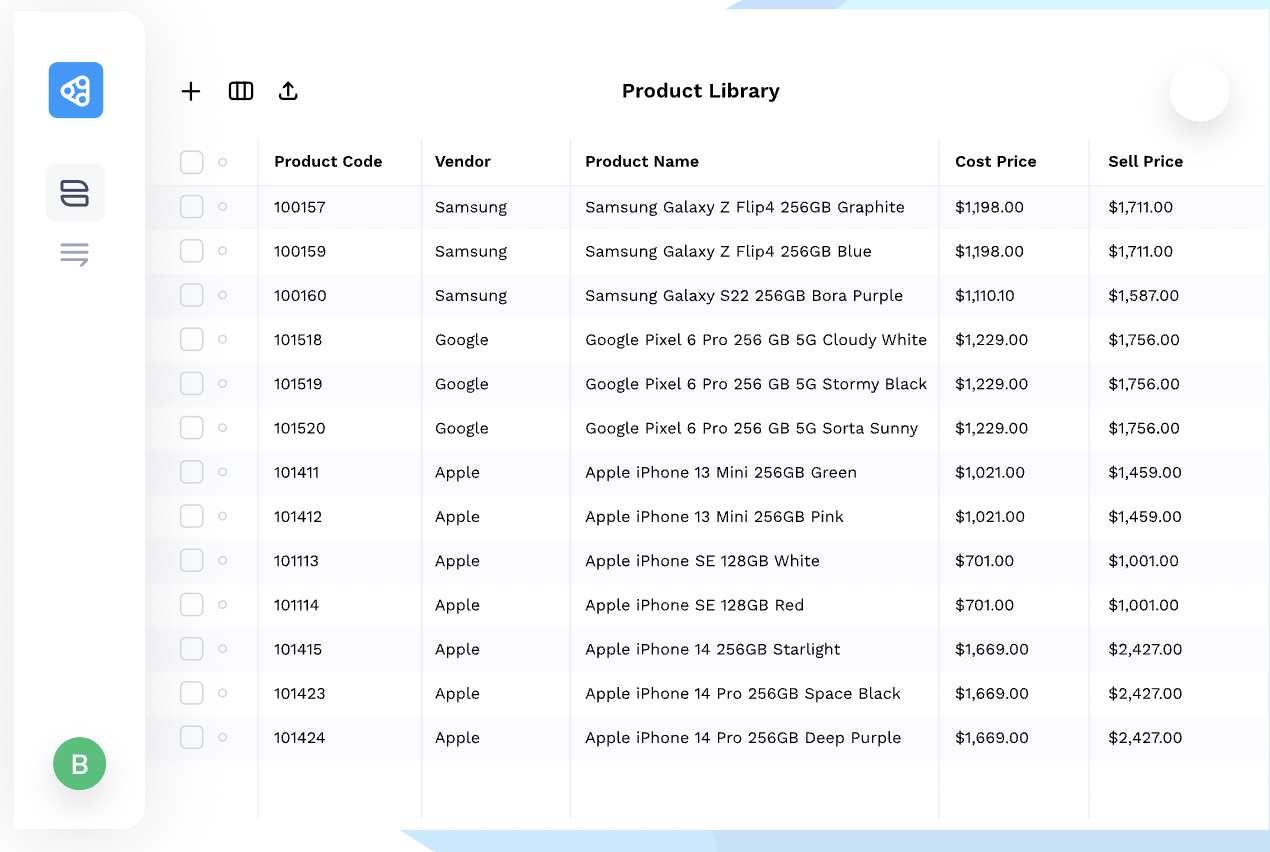
Task: Check the box for product 100159
Action: coord(192,251)
